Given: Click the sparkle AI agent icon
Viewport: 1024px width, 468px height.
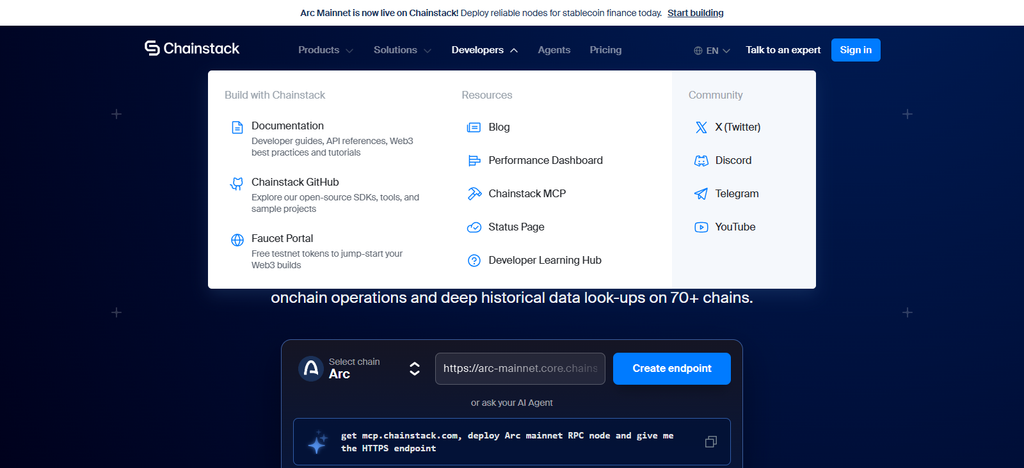Looking at the screenshot, I should click(317, 442).
